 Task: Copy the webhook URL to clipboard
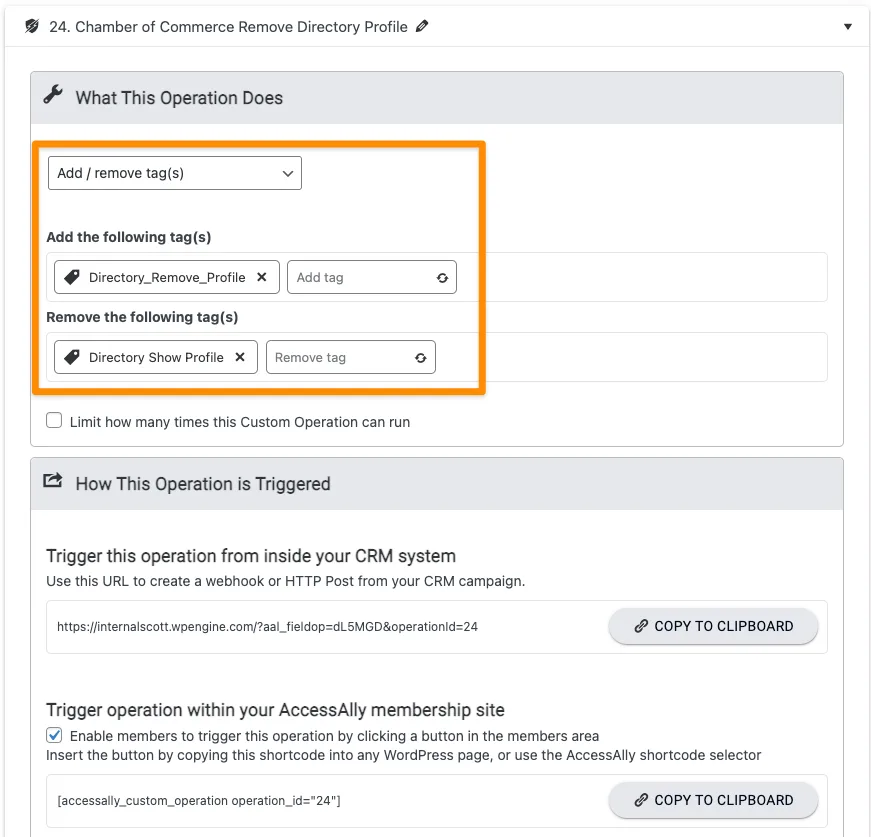click(x=713, y=626)
